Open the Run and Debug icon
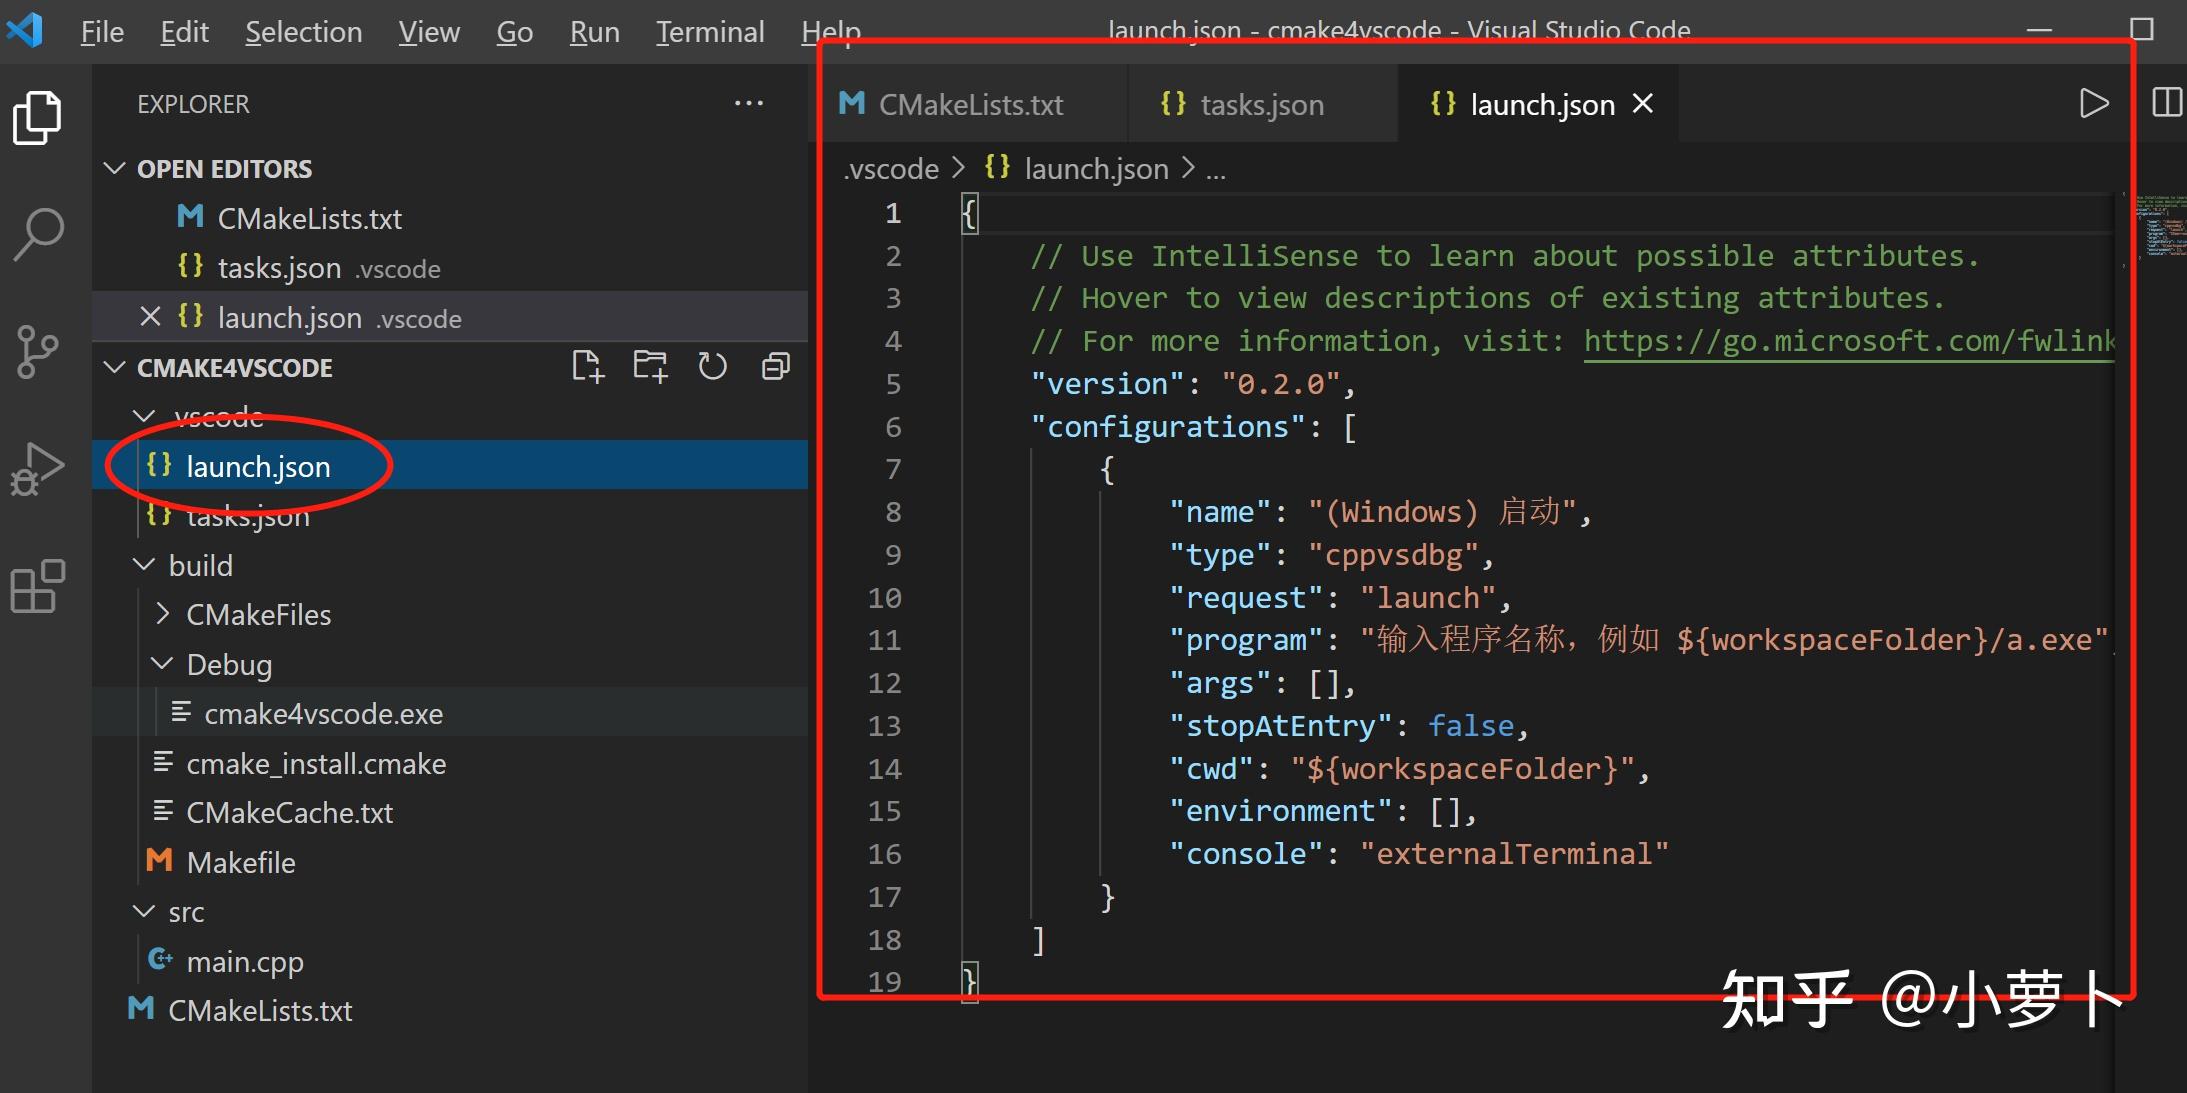Screen dimensions: 2187x1093 [37, 466]
